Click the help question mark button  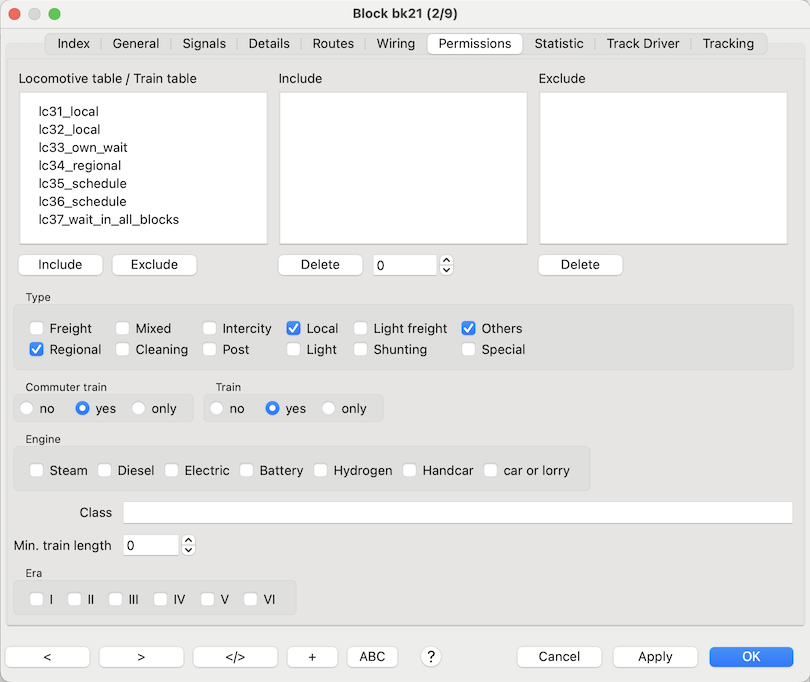tap(431, 657)
